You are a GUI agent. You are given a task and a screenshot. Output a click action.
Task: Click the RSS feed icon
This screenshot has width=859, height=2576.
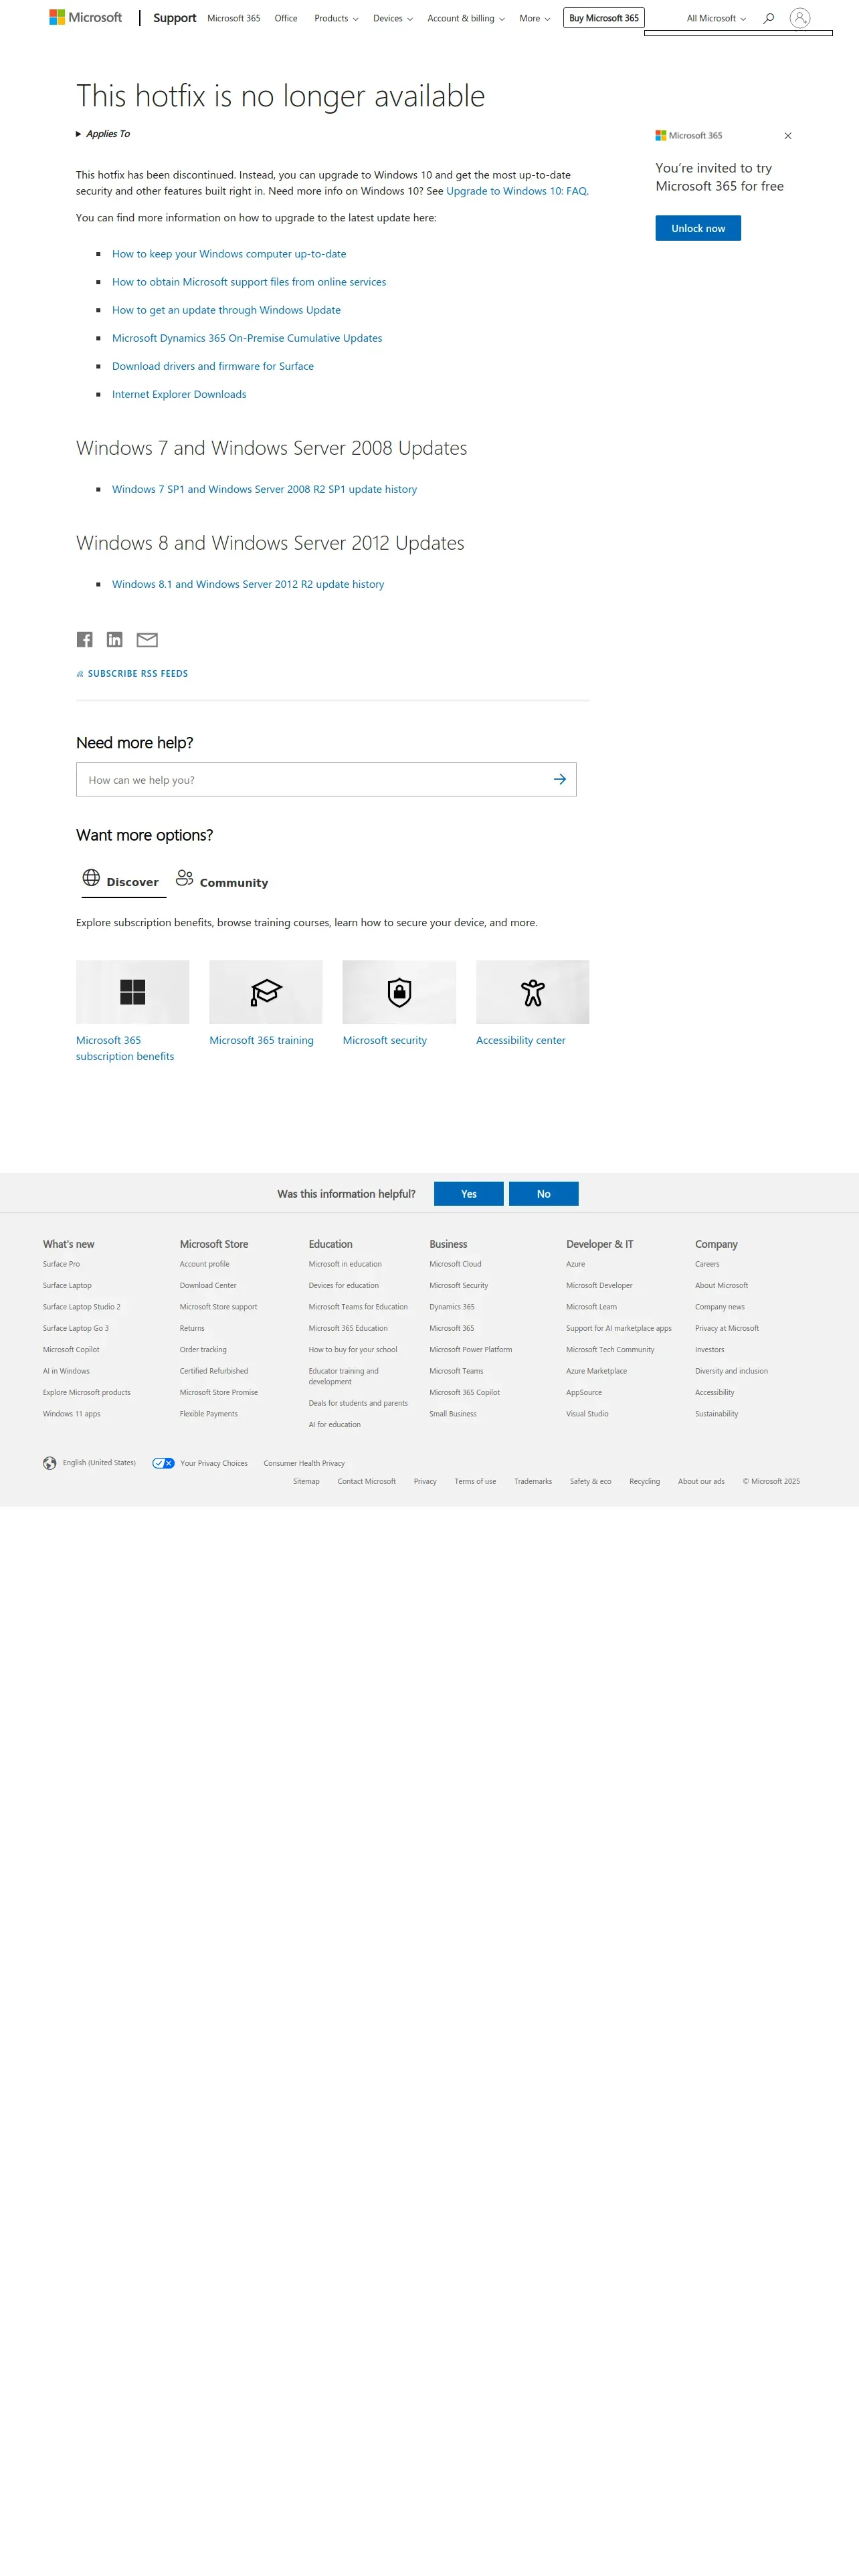[x=80, y=674]
